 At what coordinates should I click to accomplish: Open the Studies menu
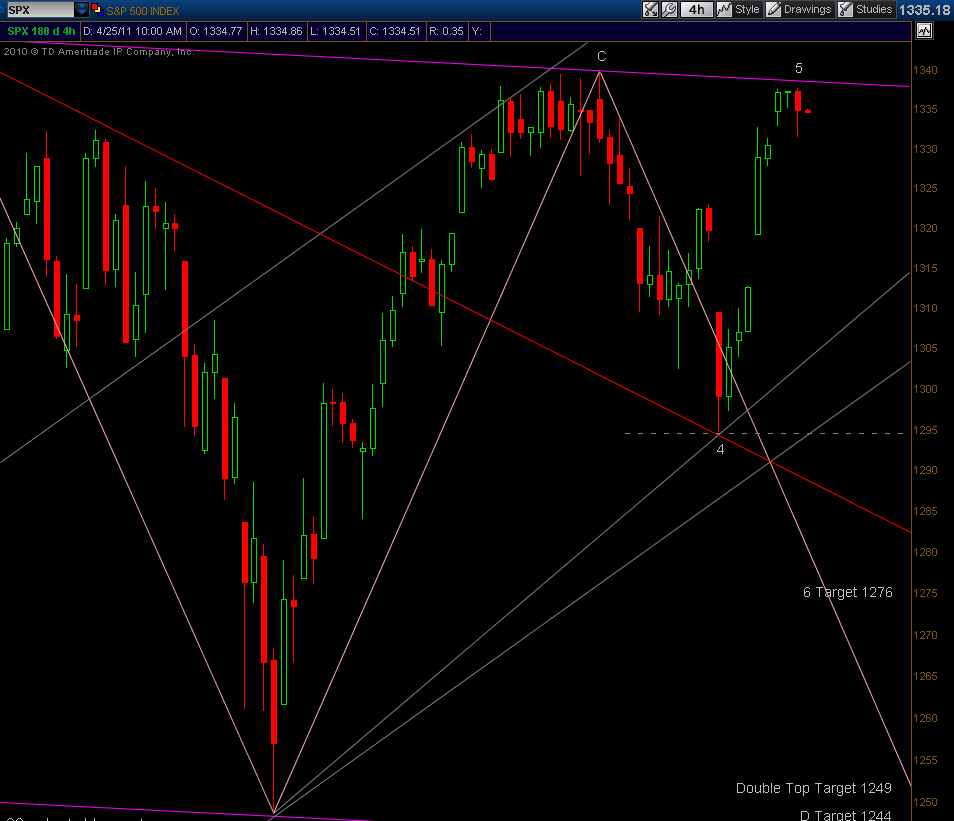(x=865, y=9)
